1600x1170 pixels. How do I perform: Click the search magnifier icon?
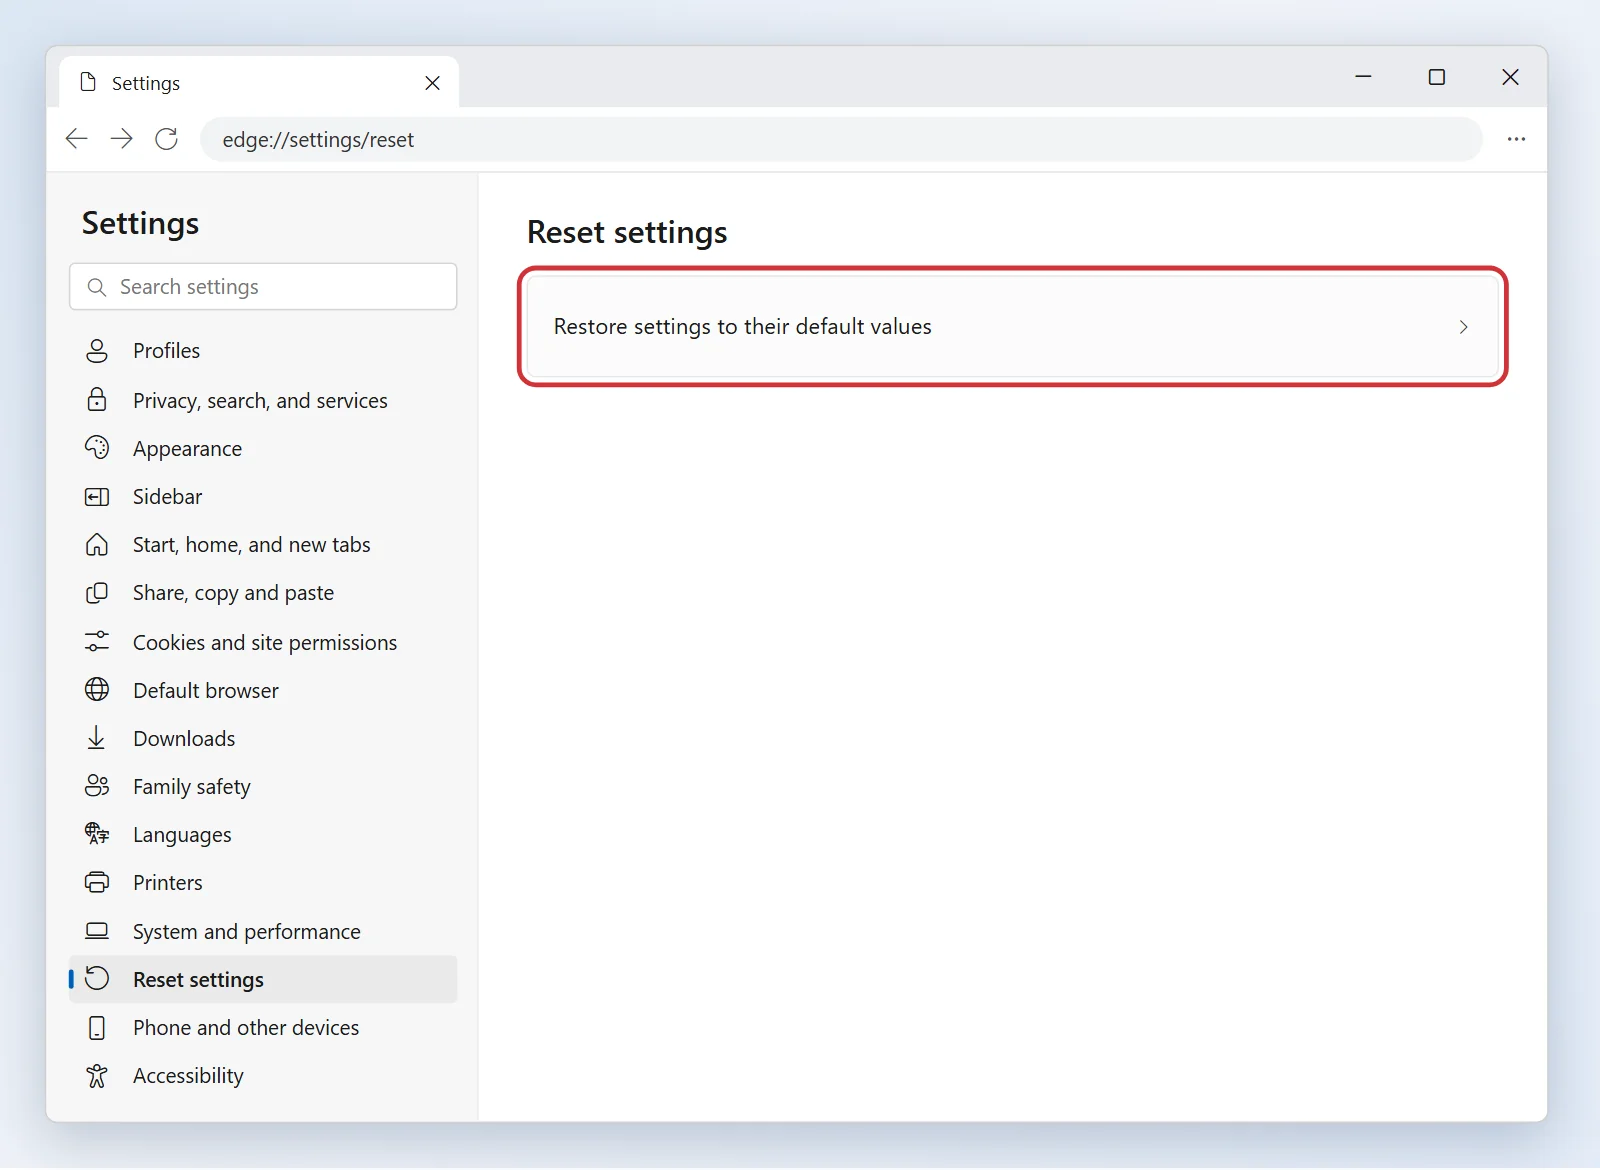tap(97, 287)
